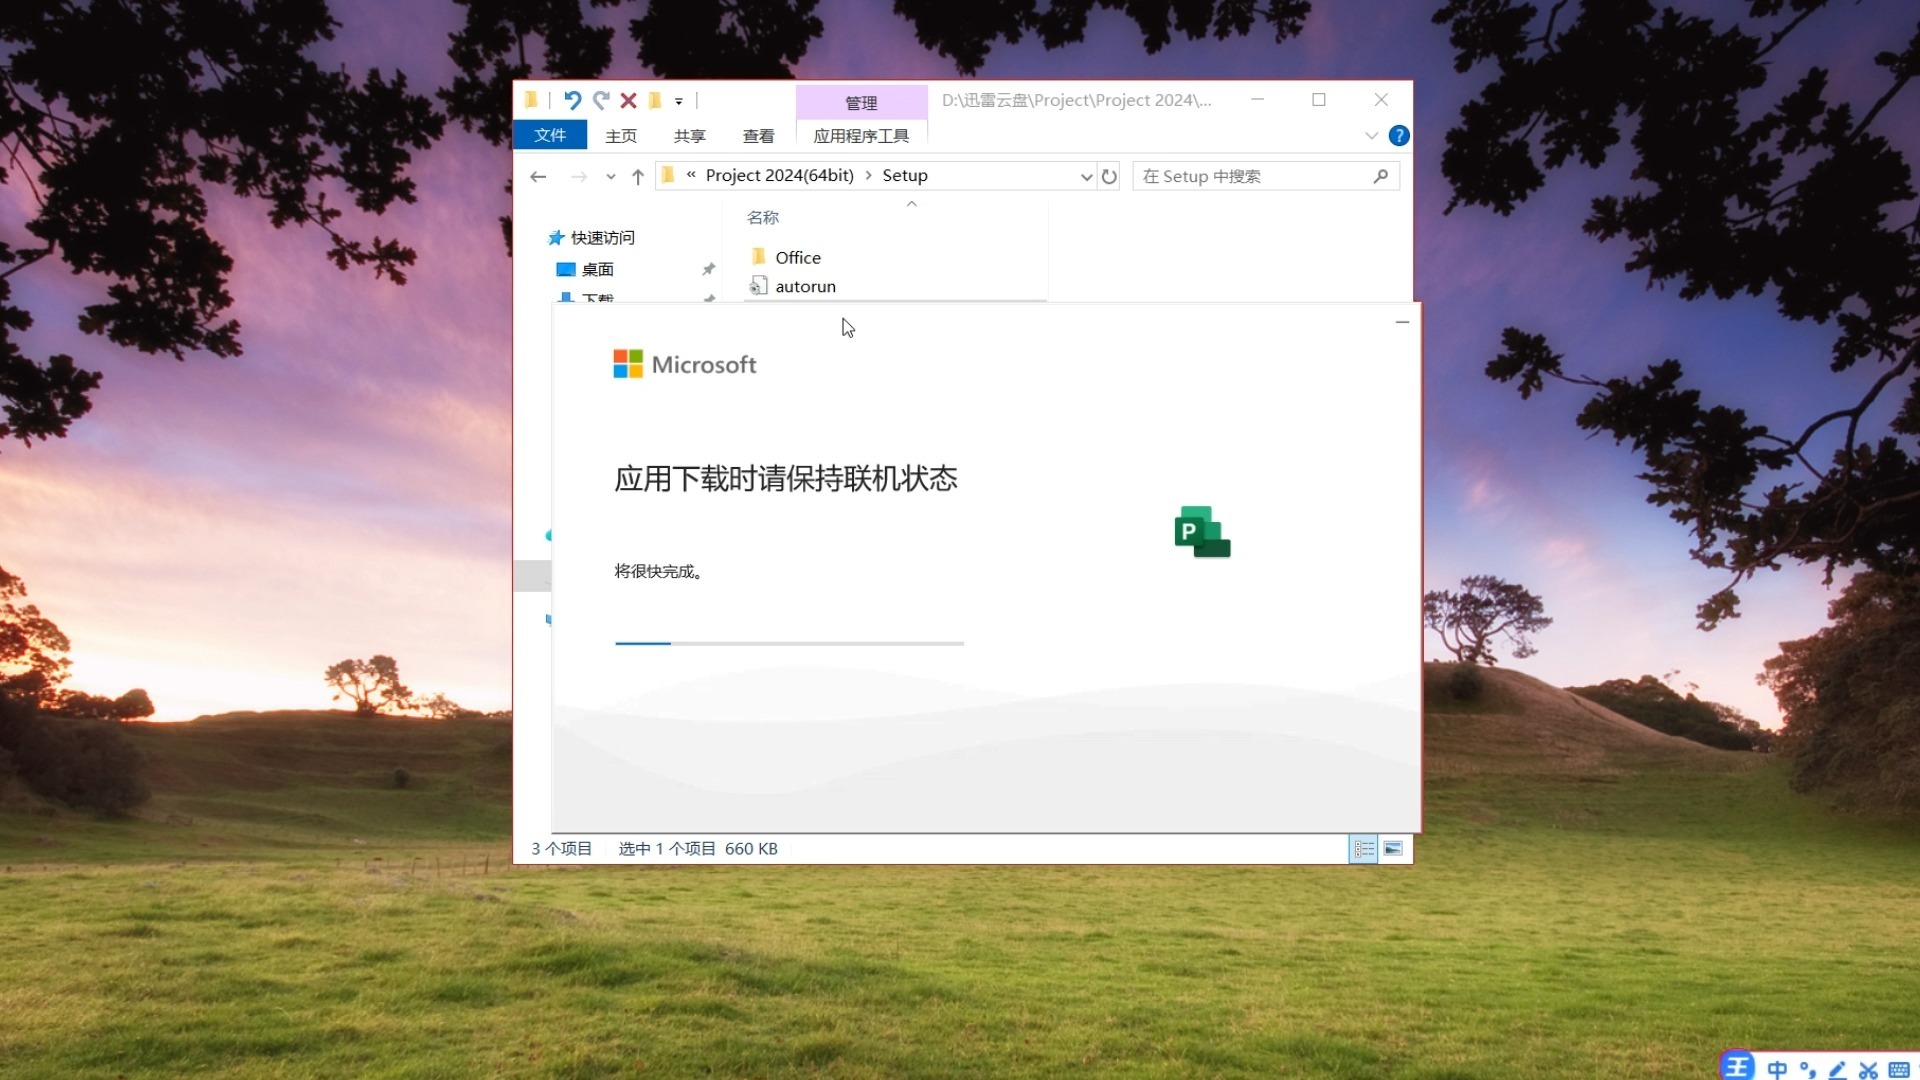Expand the navigation pane dropdown arrow
The width and height of the screenshot is (1920, 1080).
pos(610,177)
